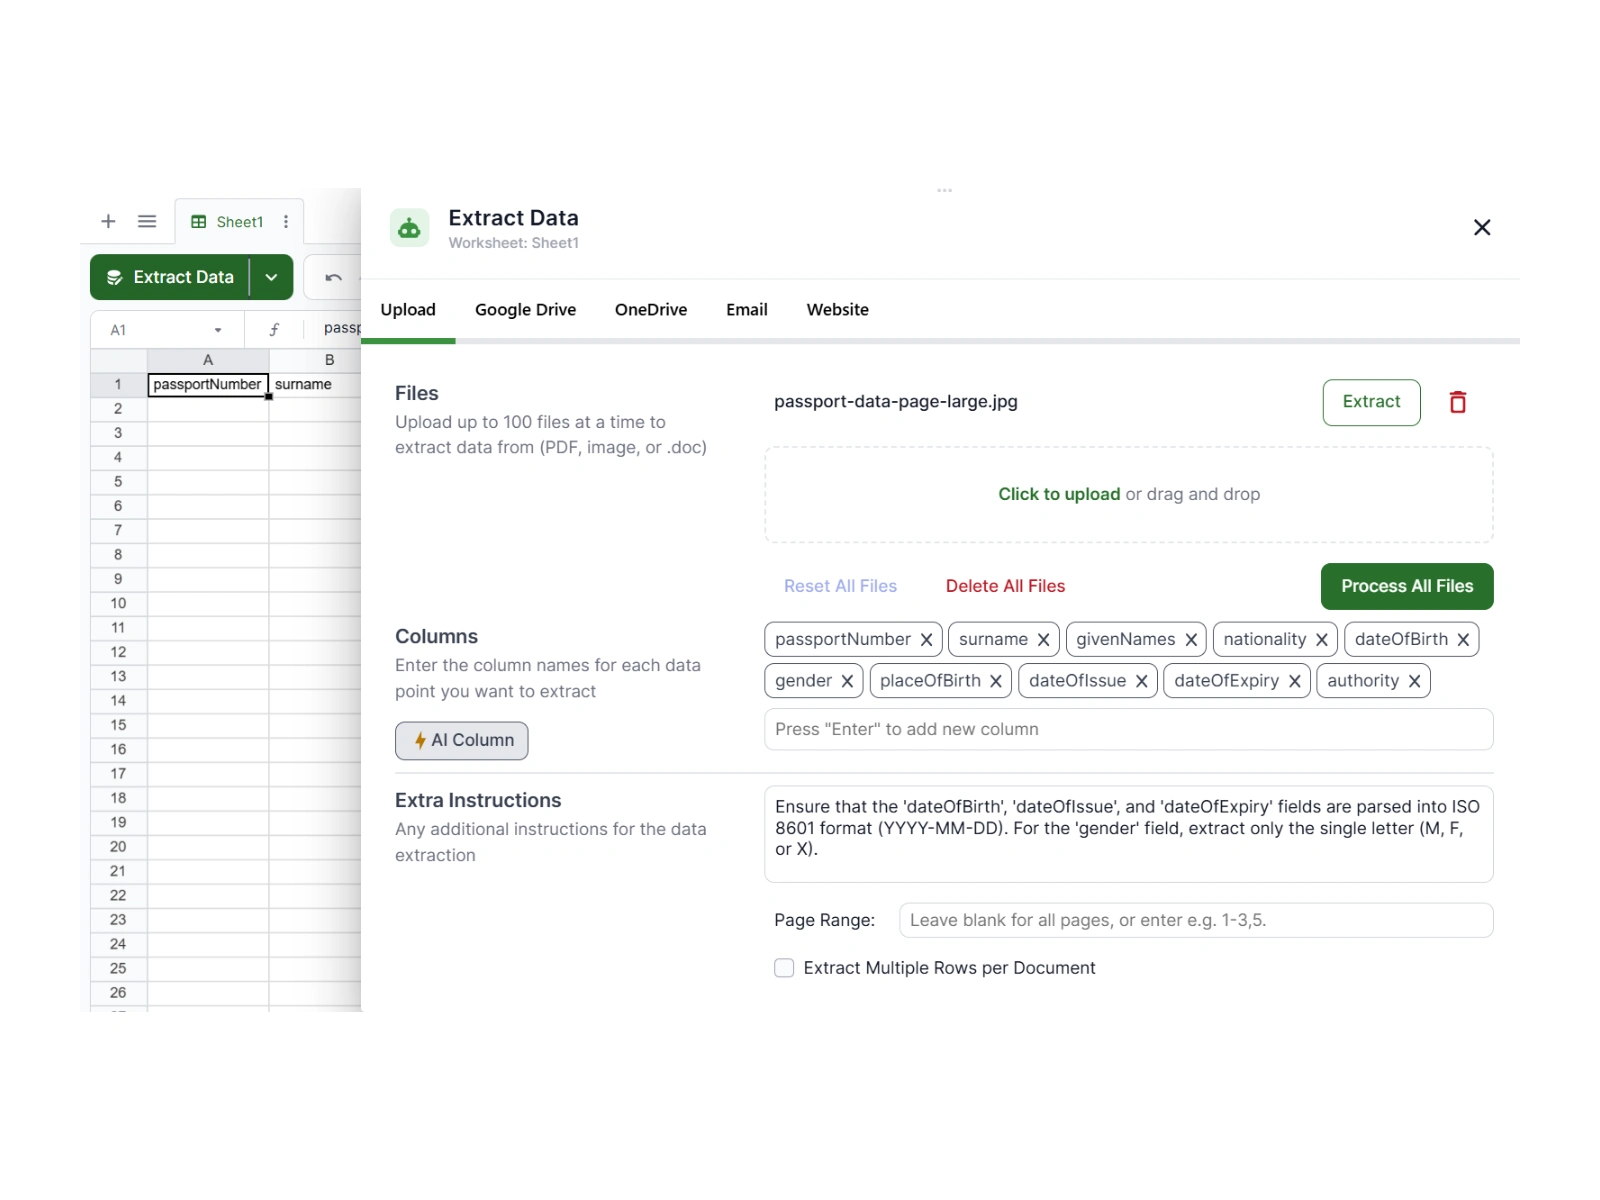Click the AI Column button
The height and width of the screenshot is (1200, 1600).
click(461, 741)
